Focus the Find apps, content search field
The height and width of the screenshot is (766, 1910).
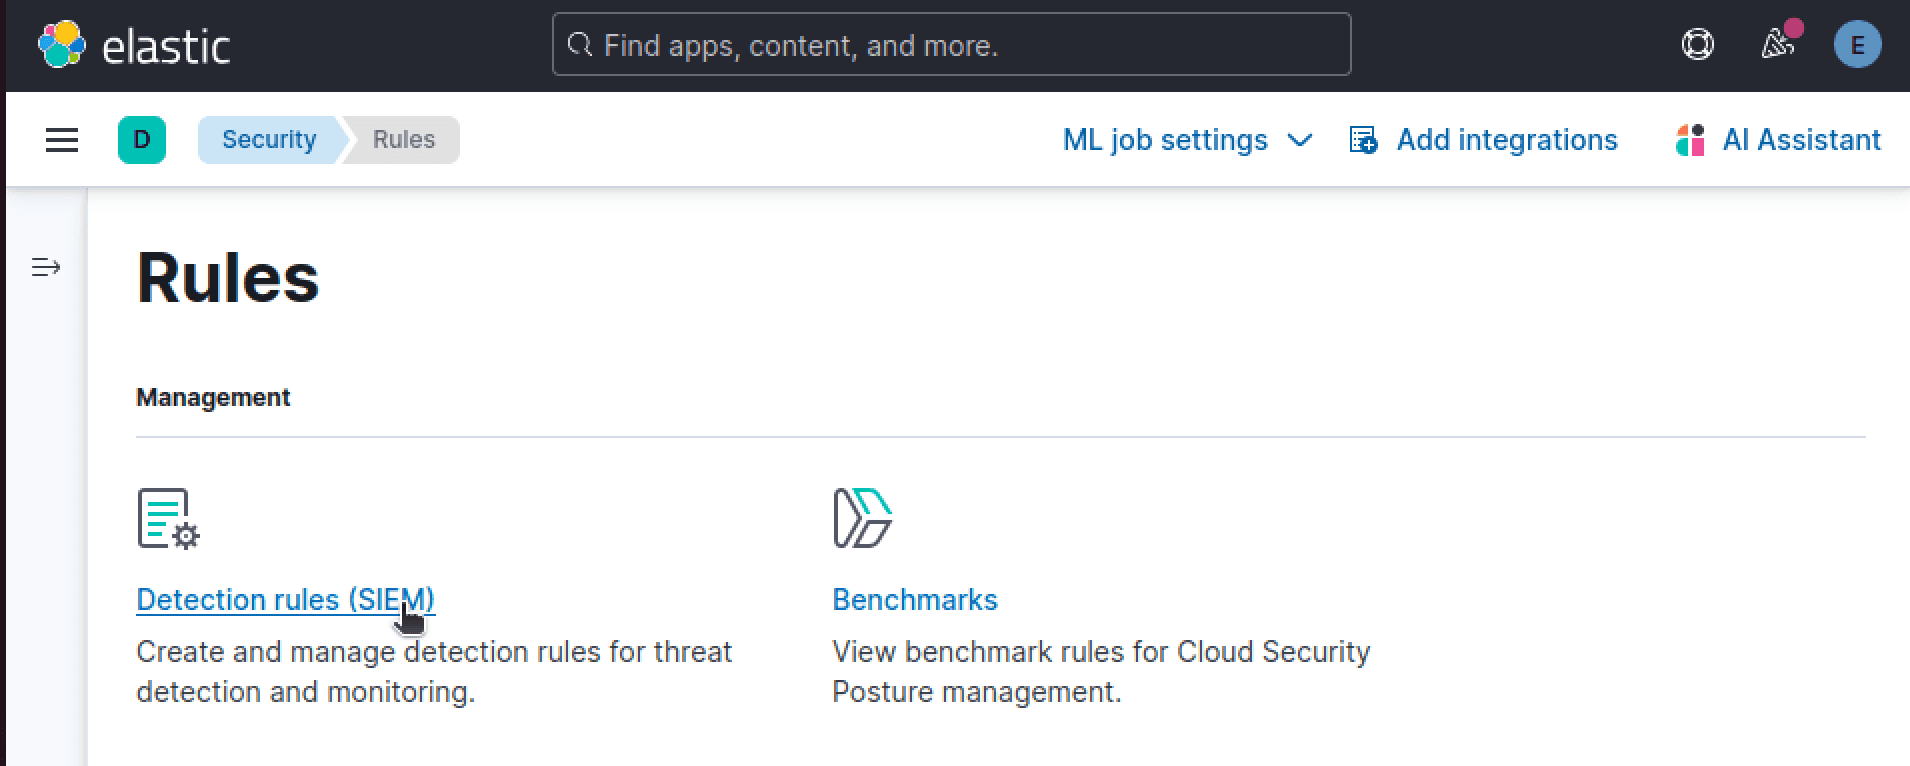pyautogui.click(x=951, y=44)
